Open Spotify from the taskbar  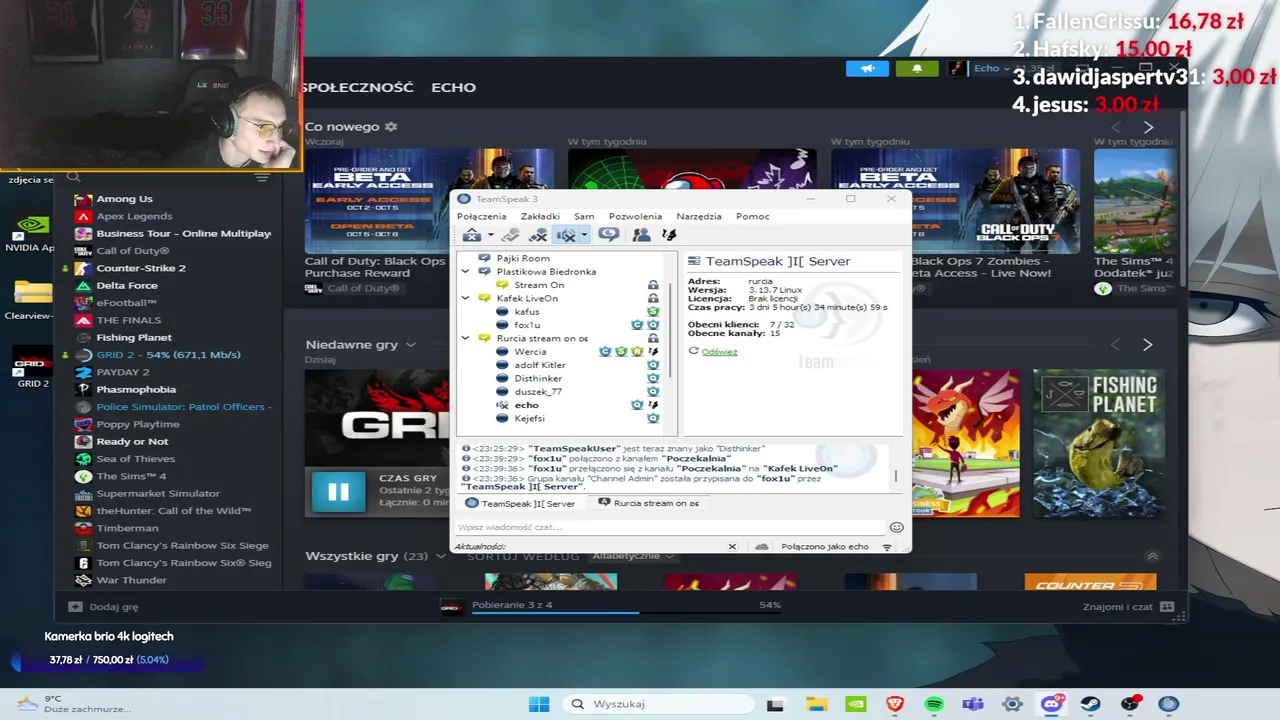pyautogui.click(x=934, y=704)
